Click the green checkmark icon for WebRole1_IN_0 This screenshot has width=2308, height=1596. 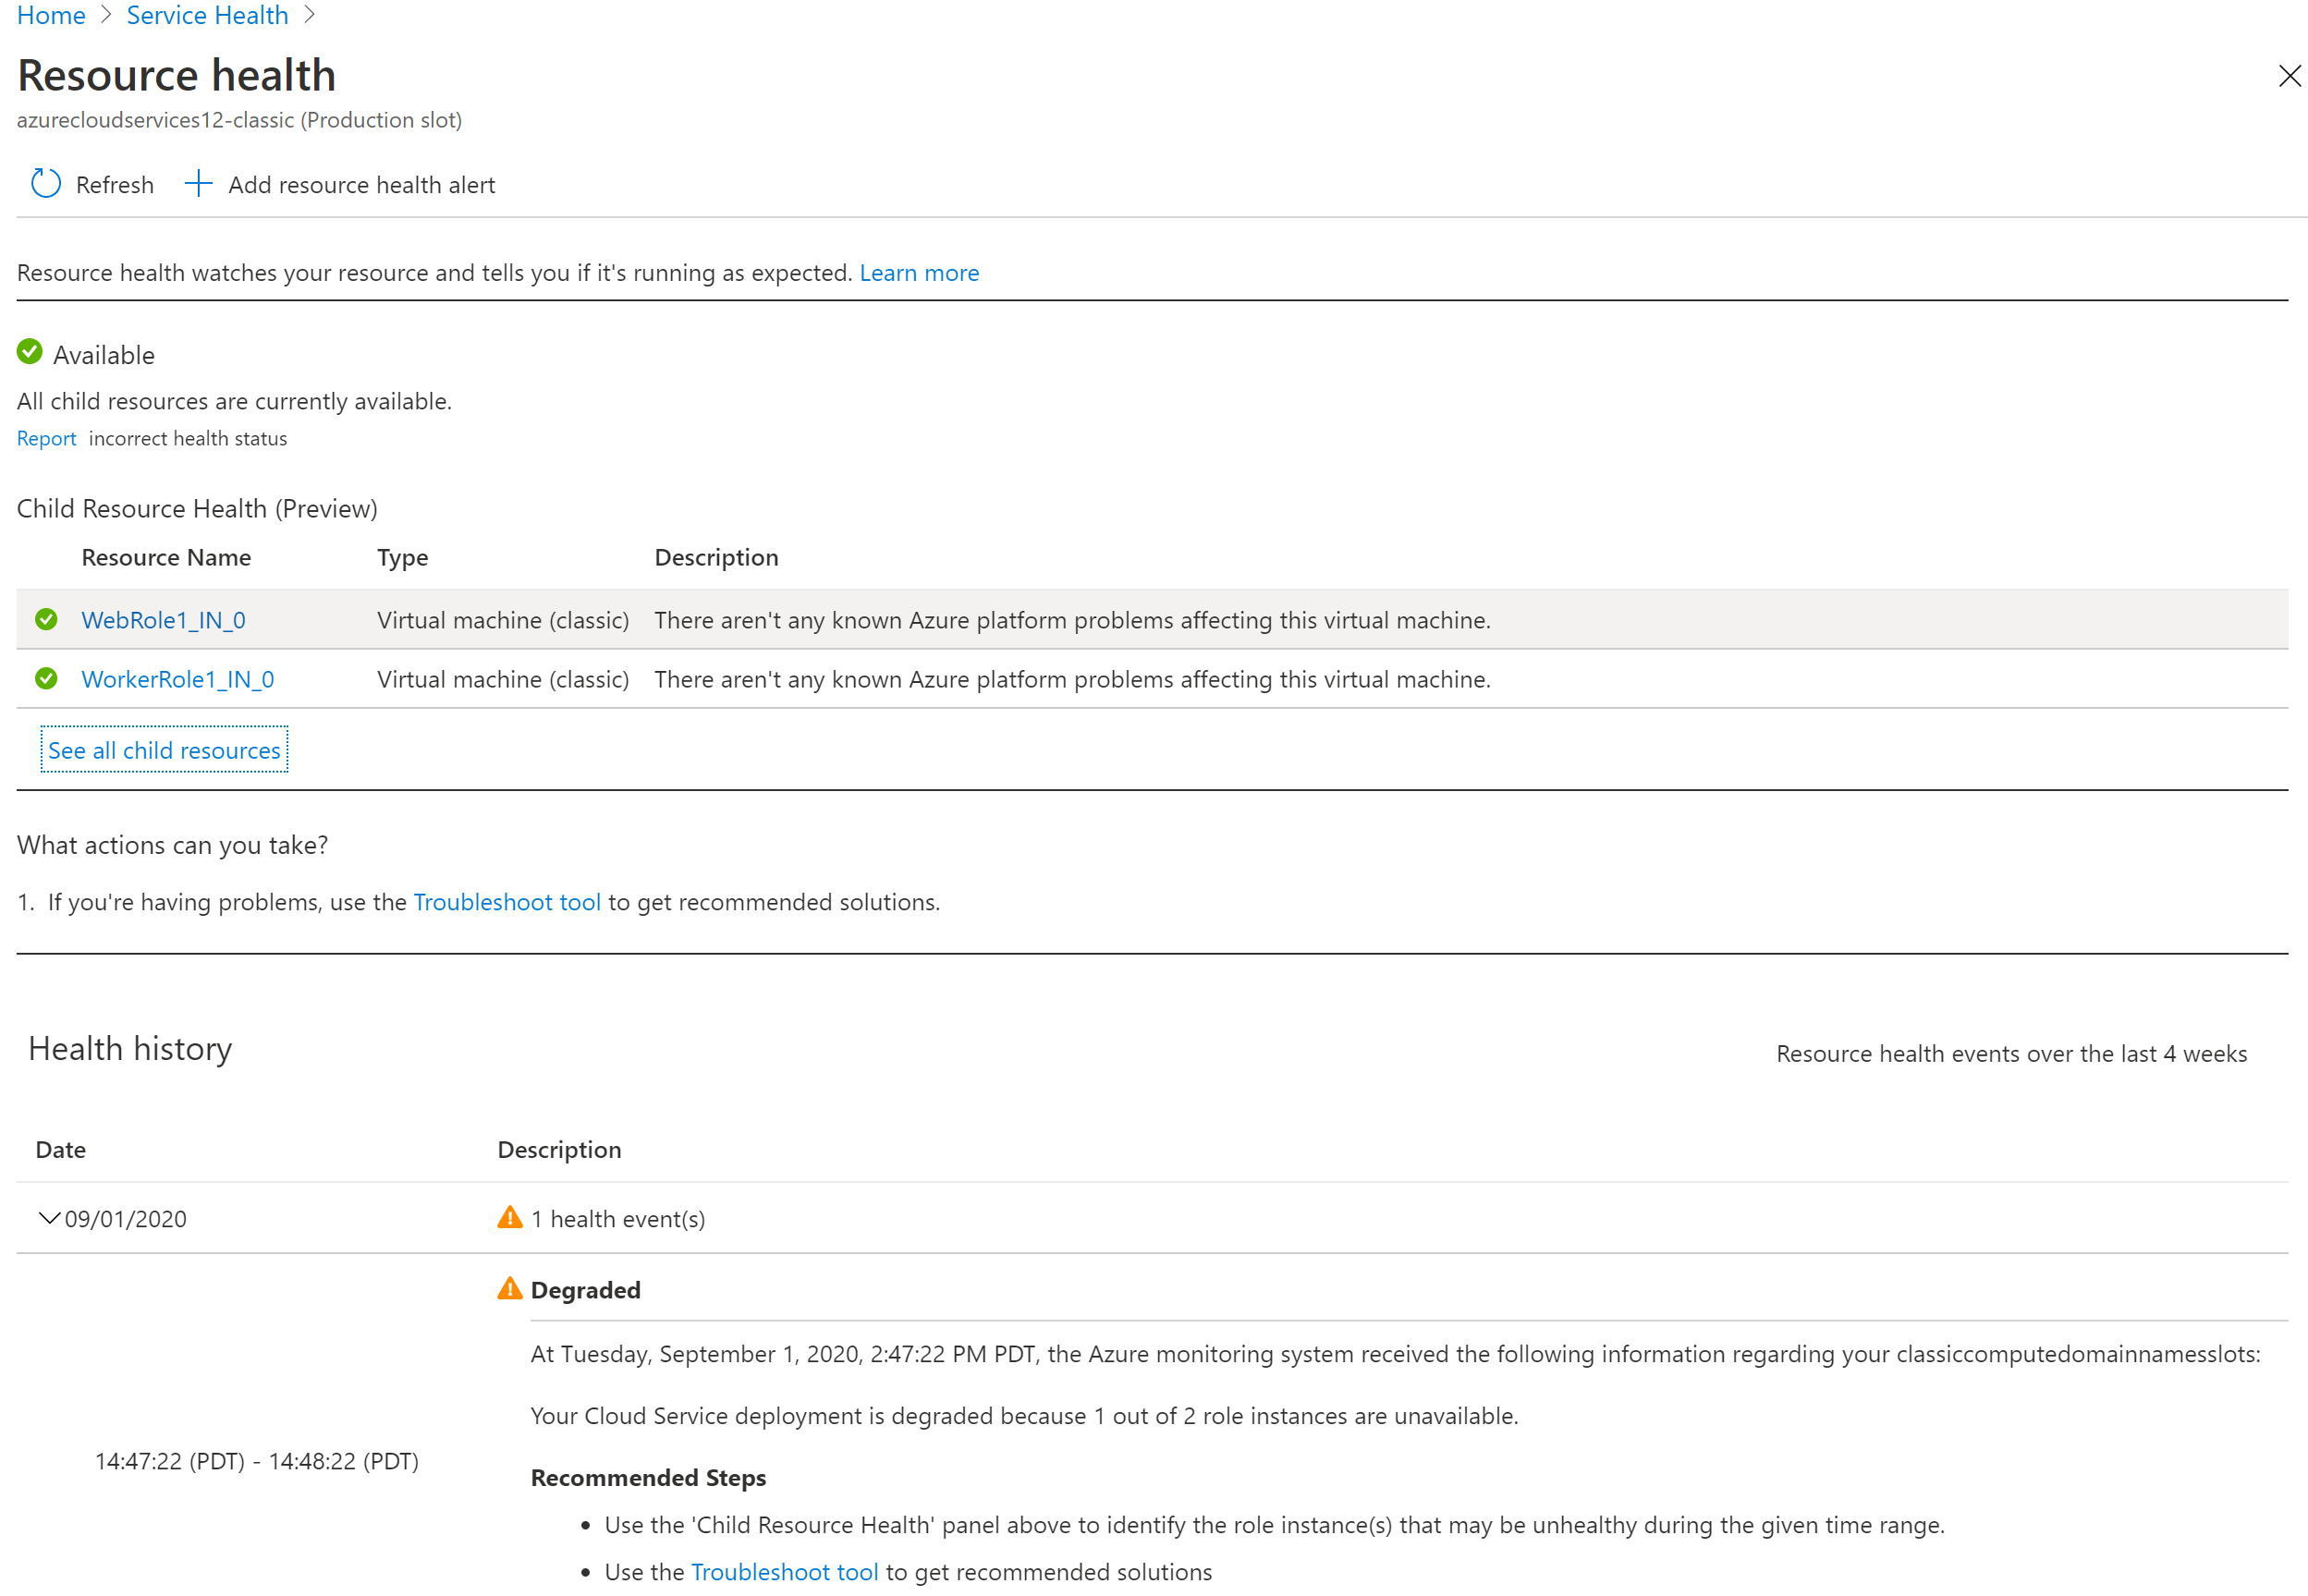(49, 617)
